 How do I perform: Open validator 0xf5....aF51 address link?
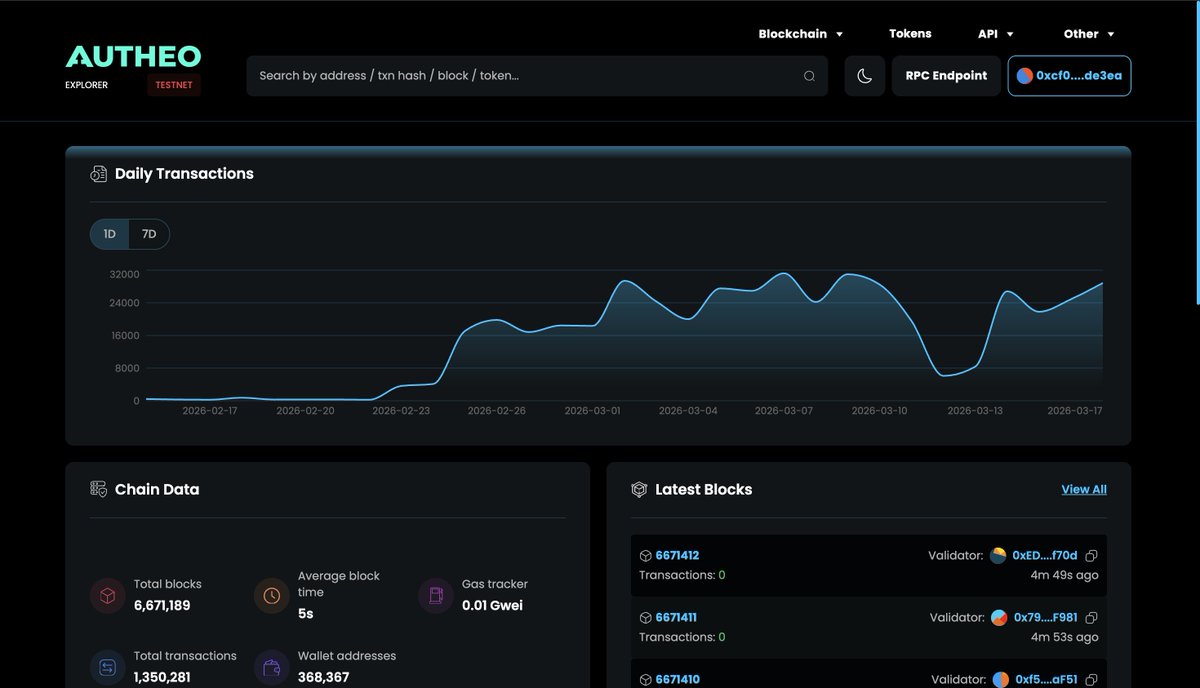(1046, 680)
